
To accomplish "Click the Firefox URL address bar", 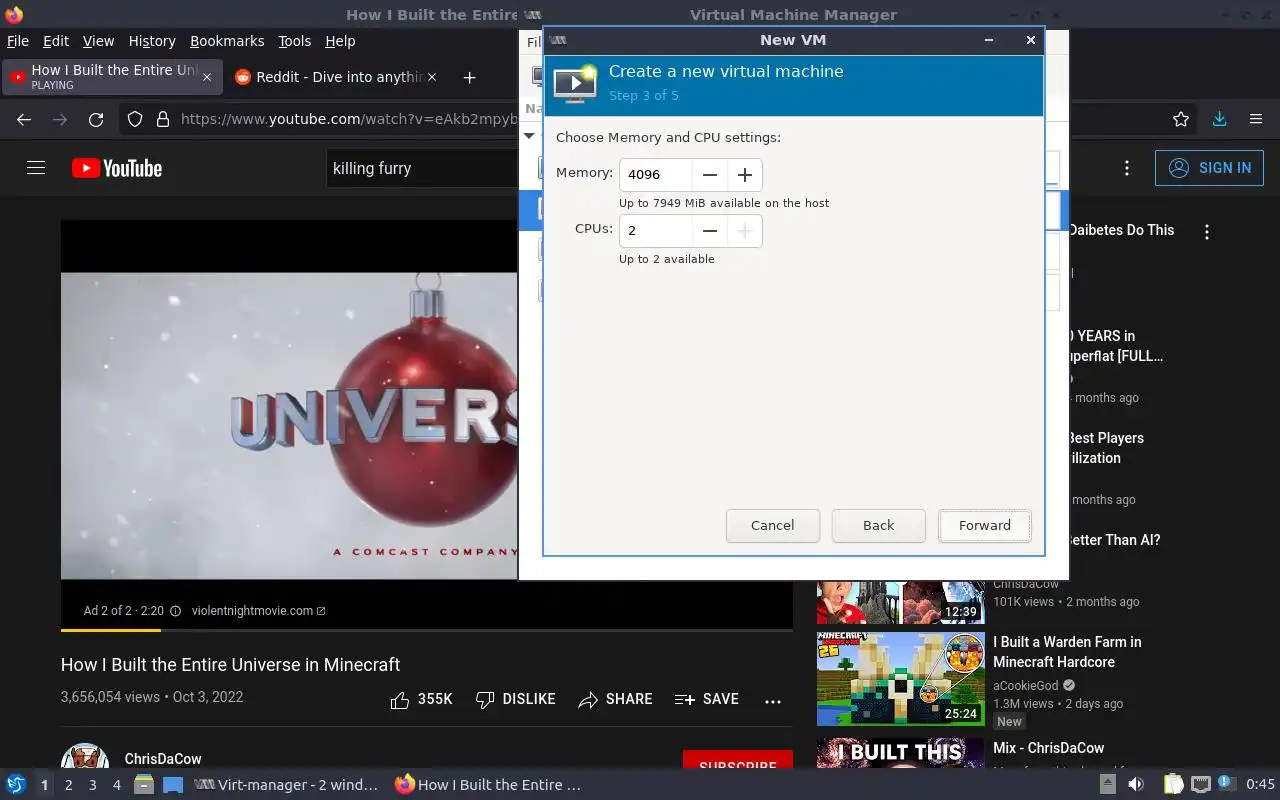I will (x=350, y=119).
